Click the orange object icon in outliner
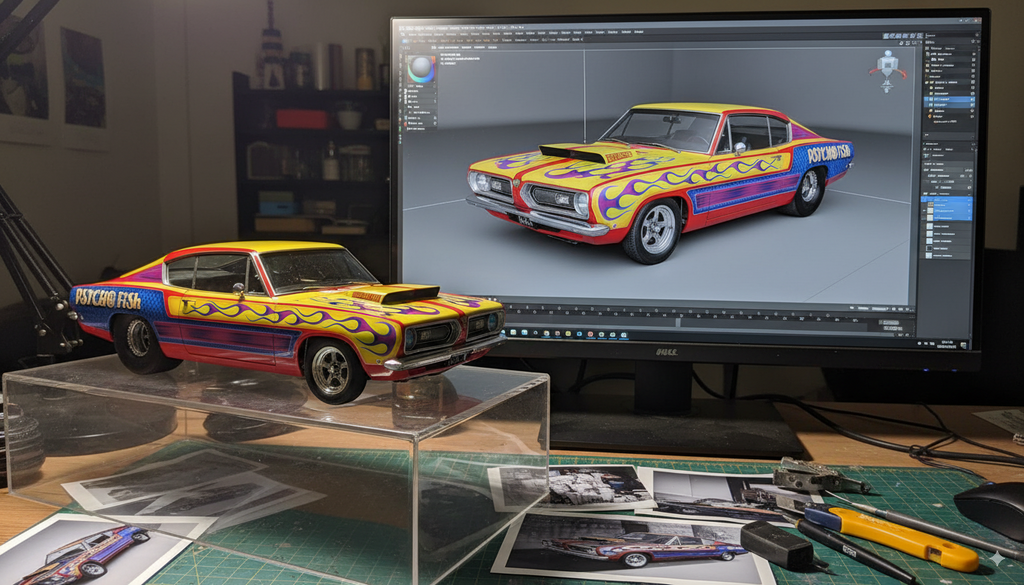This screenshot has width=1024, height=585. (x=930, y=115)
